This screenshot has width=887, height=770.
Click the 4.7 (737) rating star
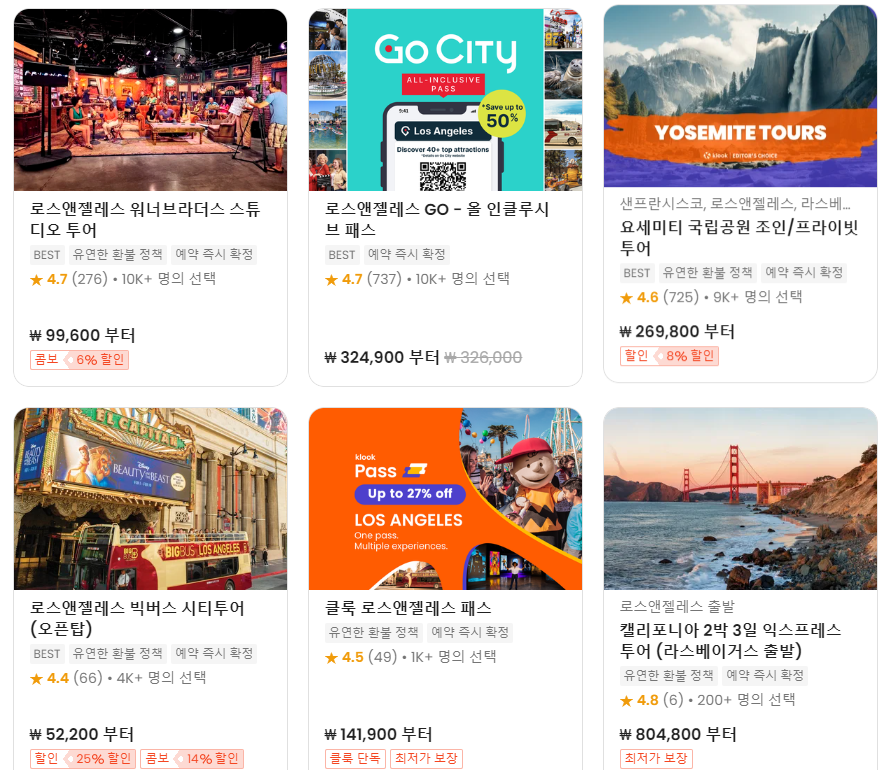tap(331, 279)
